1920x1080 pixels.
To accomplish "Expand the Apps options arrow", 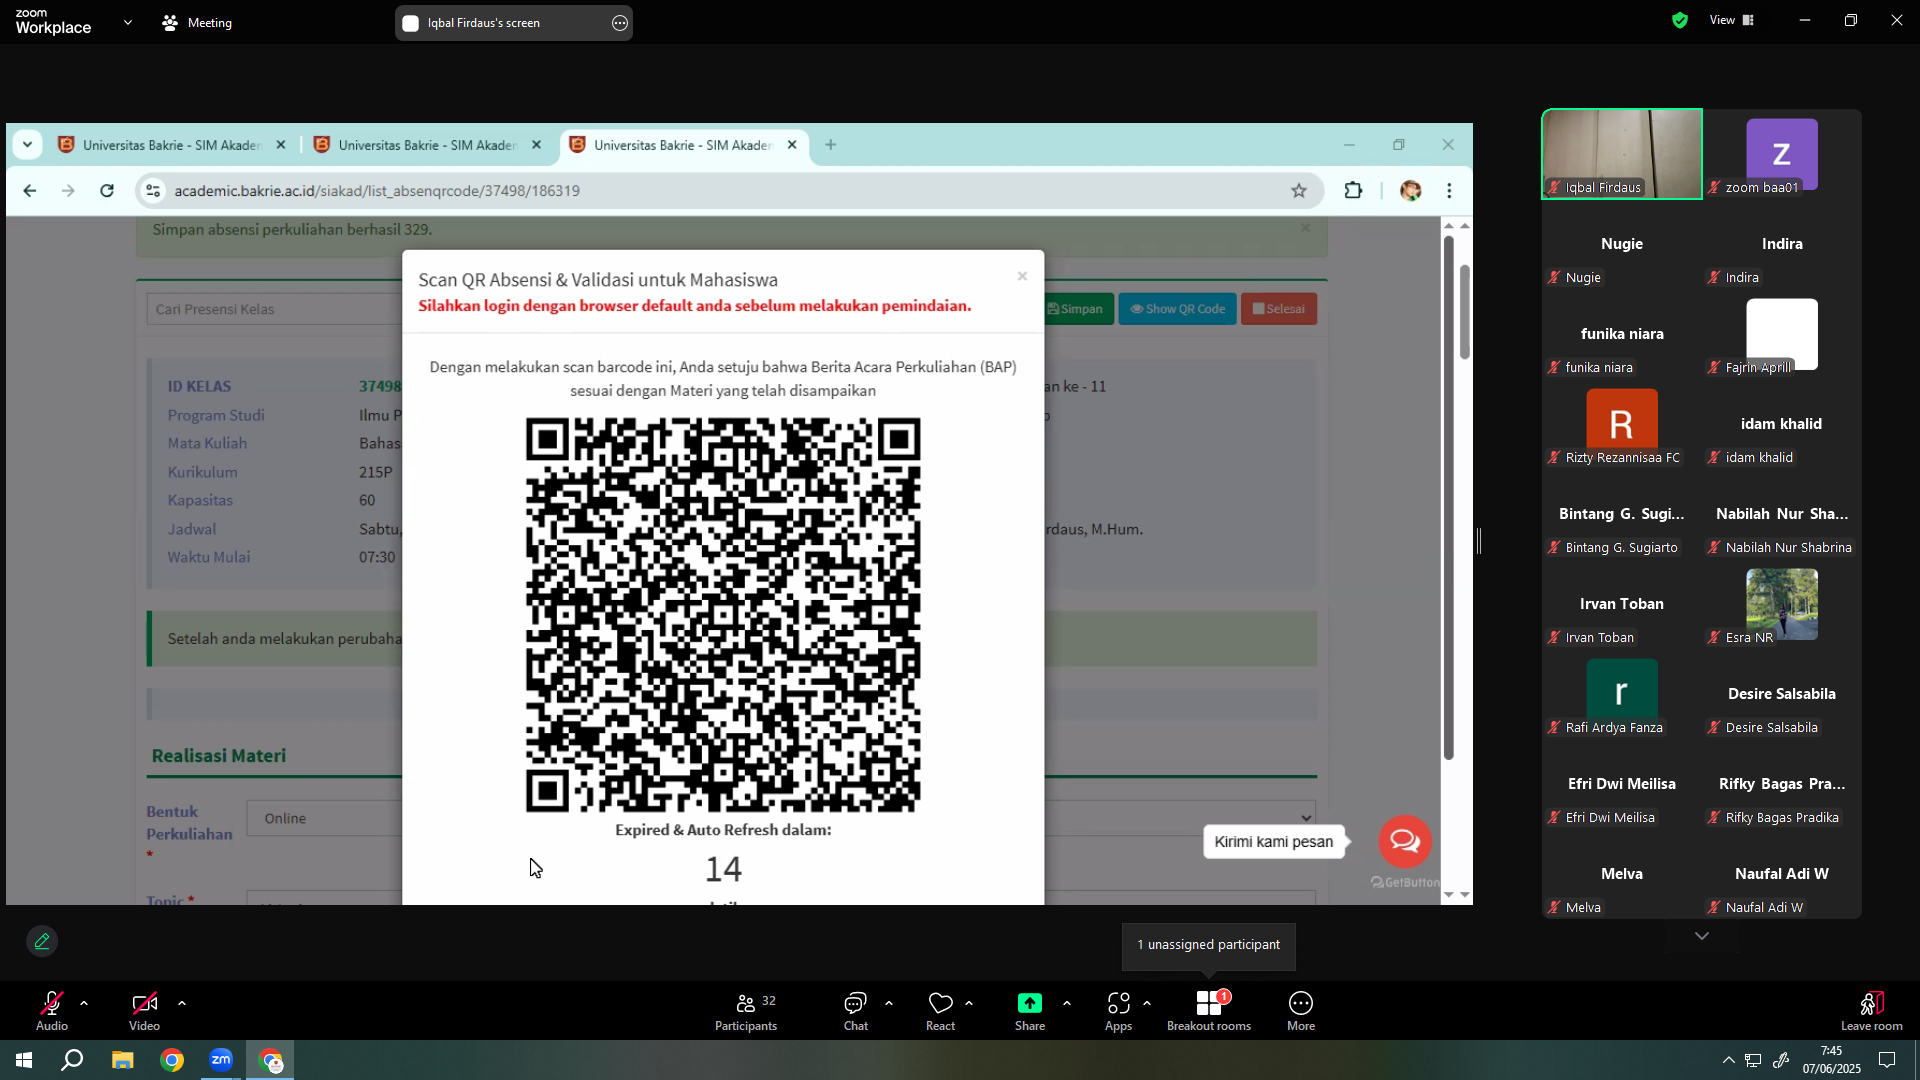I will point(1147,1003).
